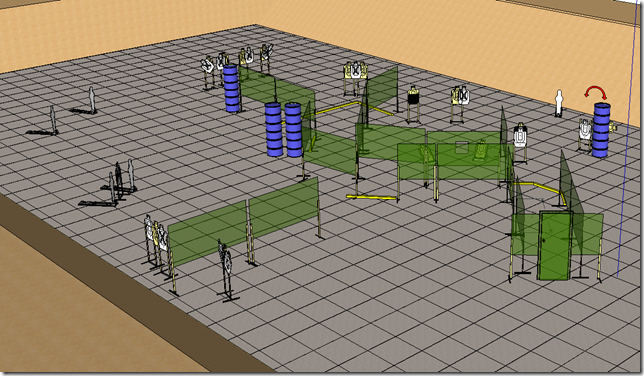Image resolution: width=644 pixels, height=376 pixels.
Task: Select the lone front target on stand
Action: coord(226,270)
